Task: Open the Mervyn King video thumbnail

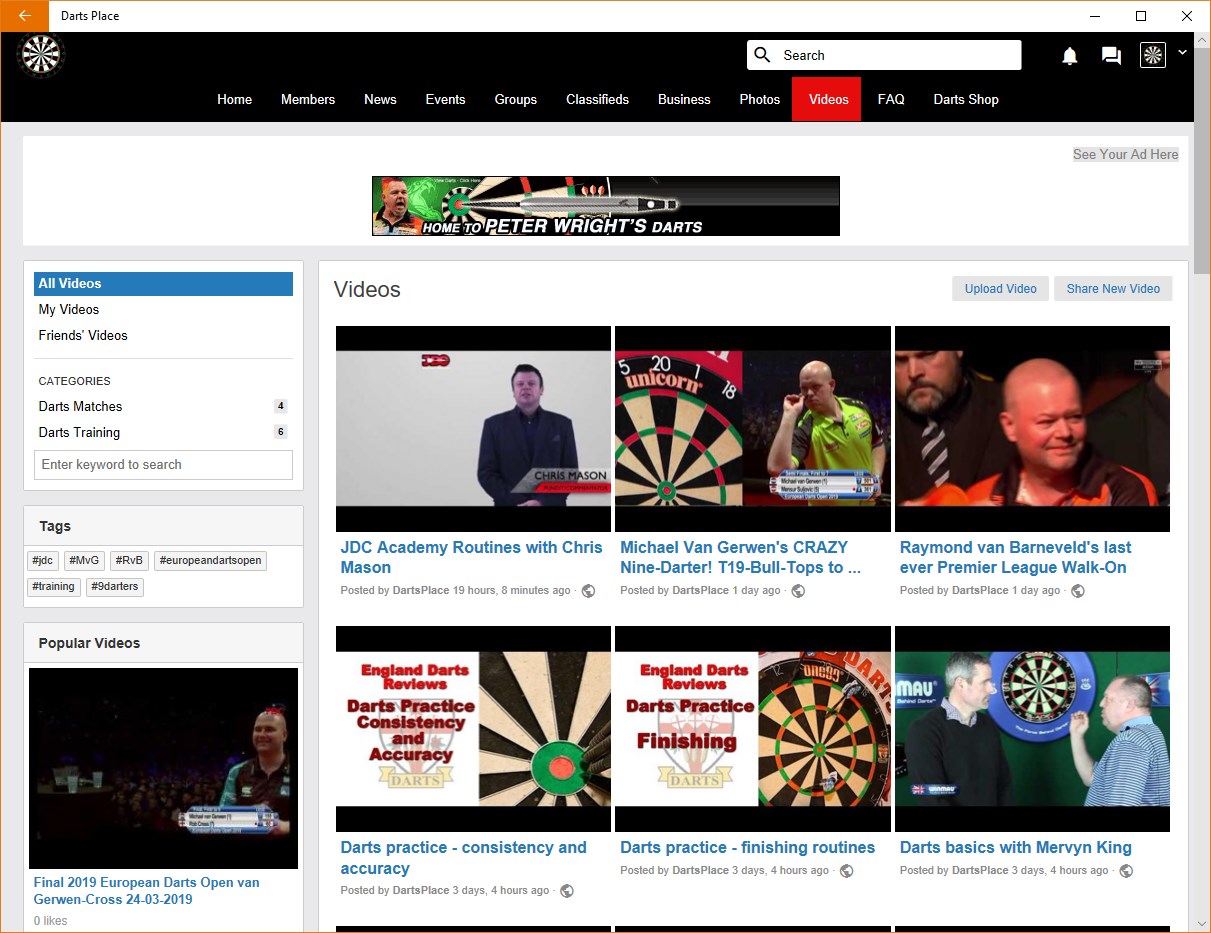Action: click(x=1032, y=729)
